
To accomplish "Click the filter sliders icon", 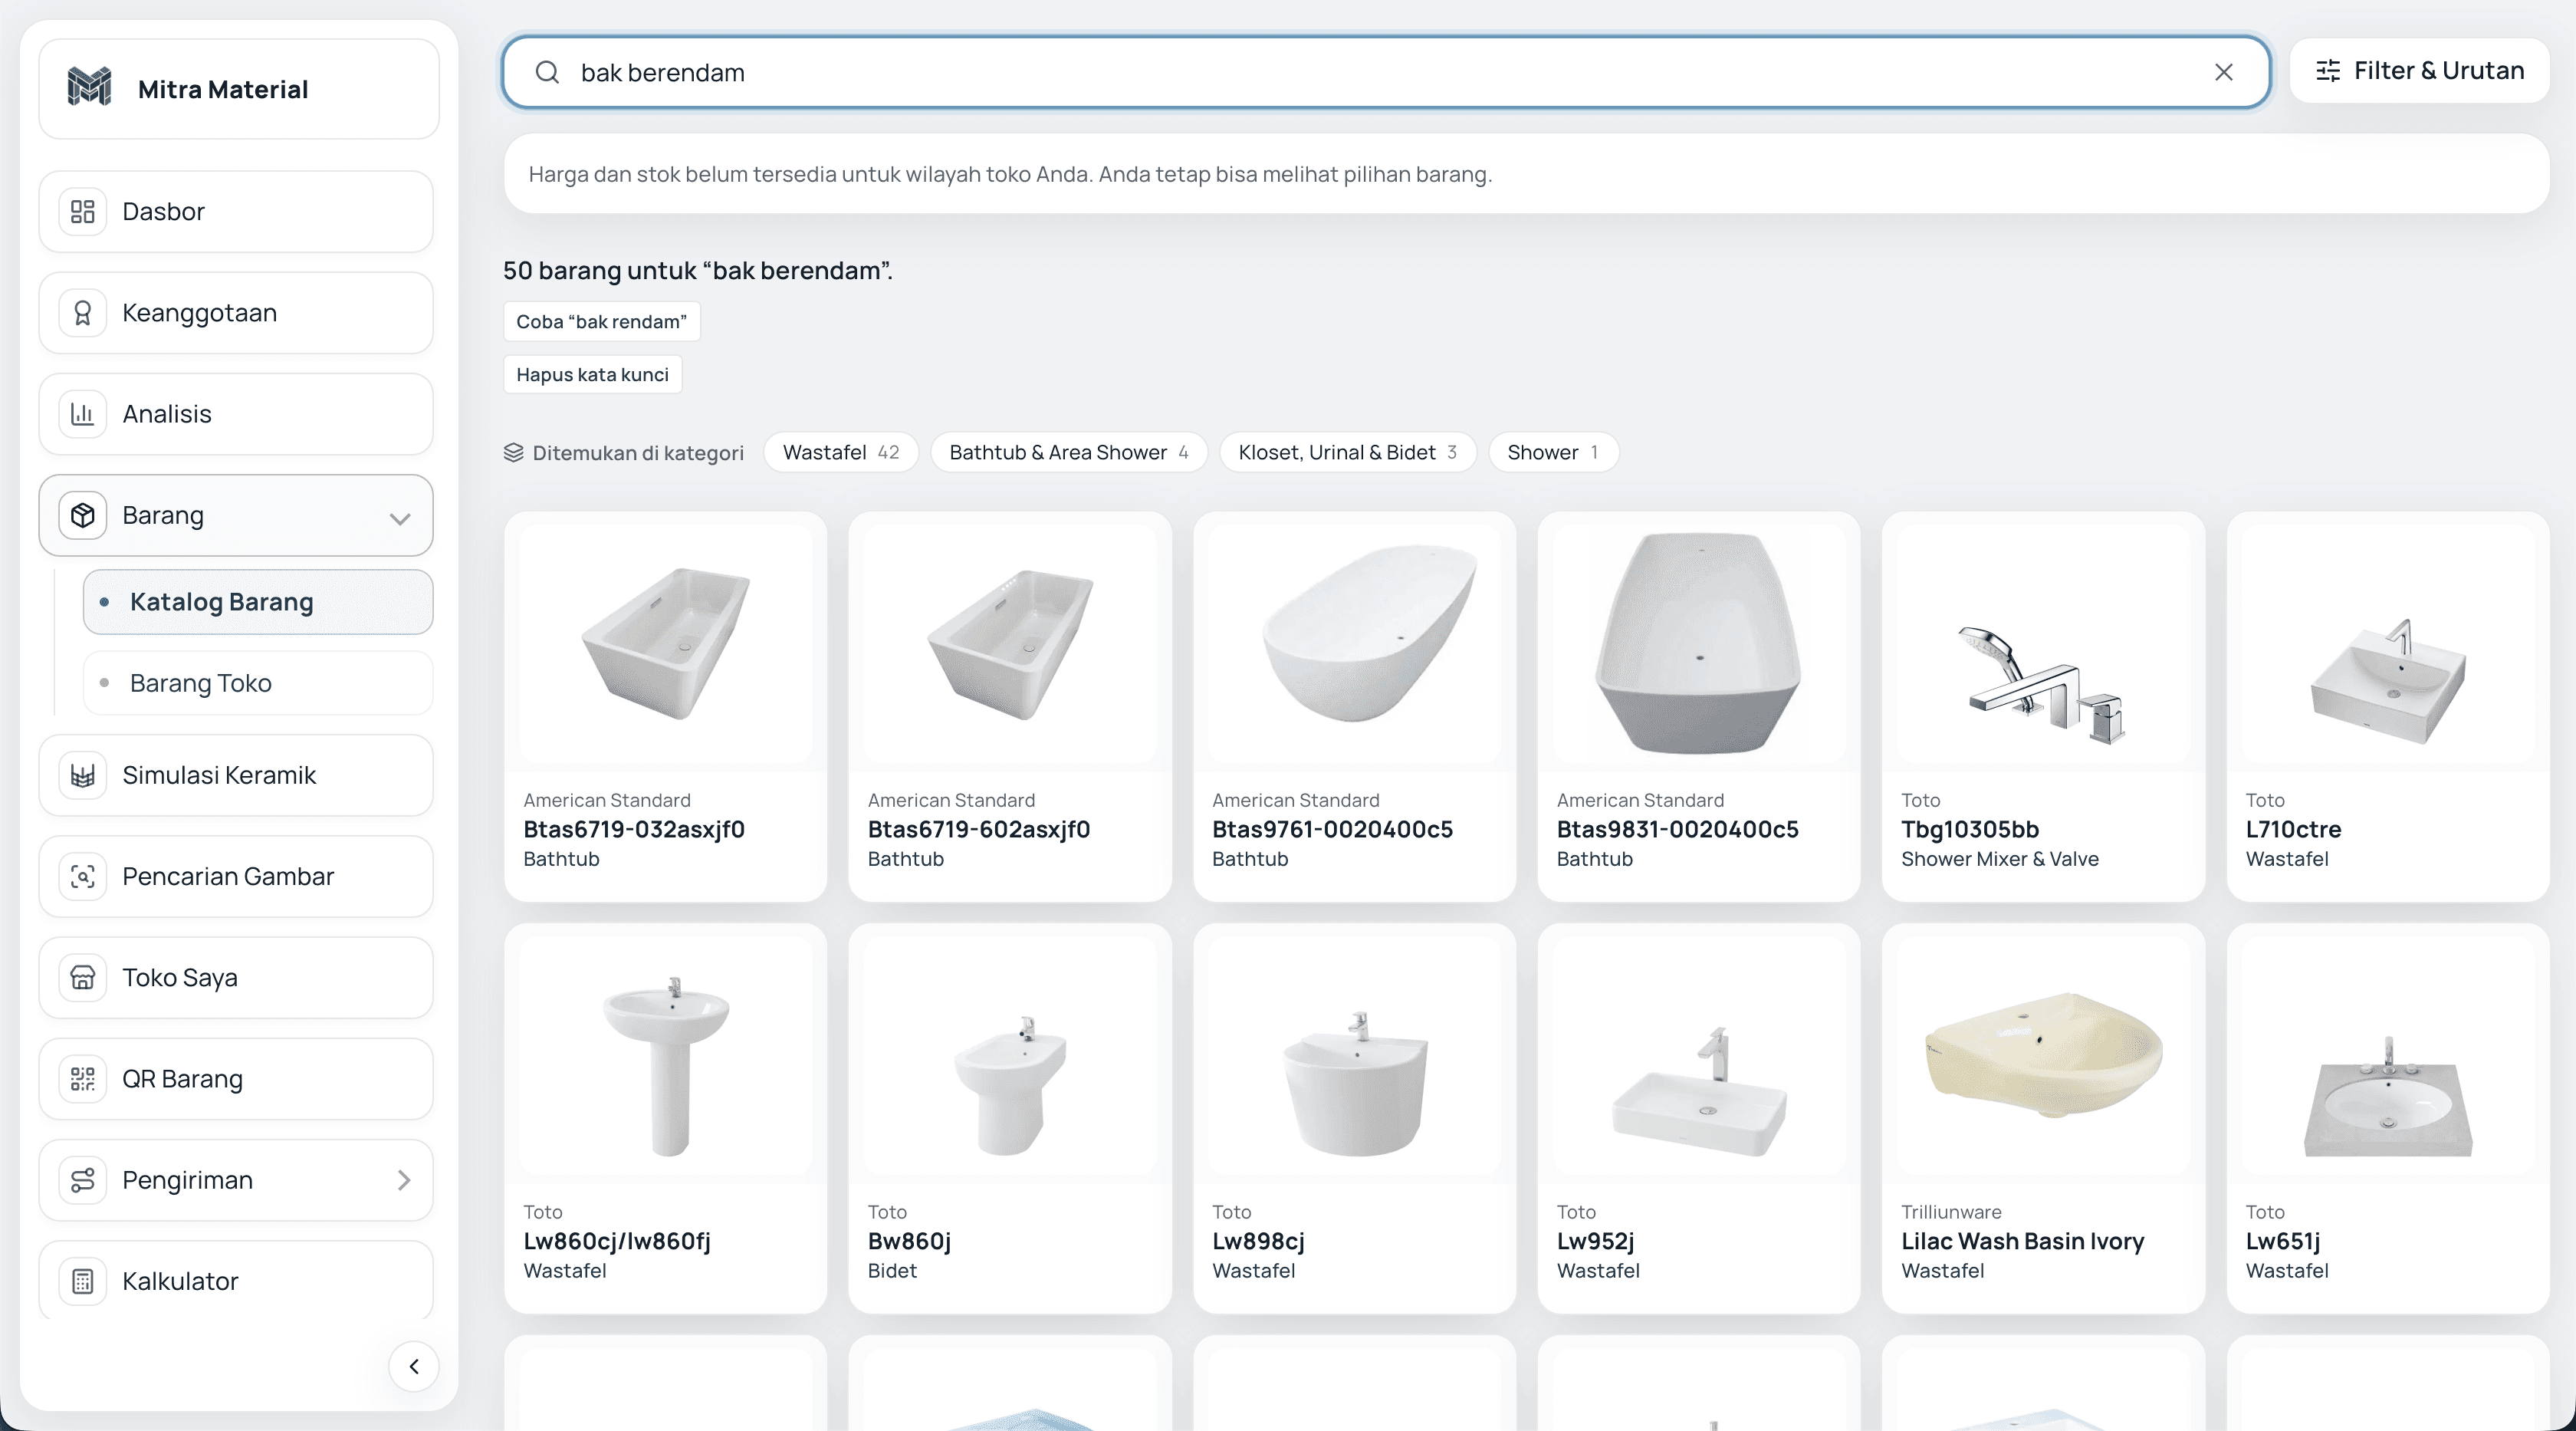I will 2328,71.
